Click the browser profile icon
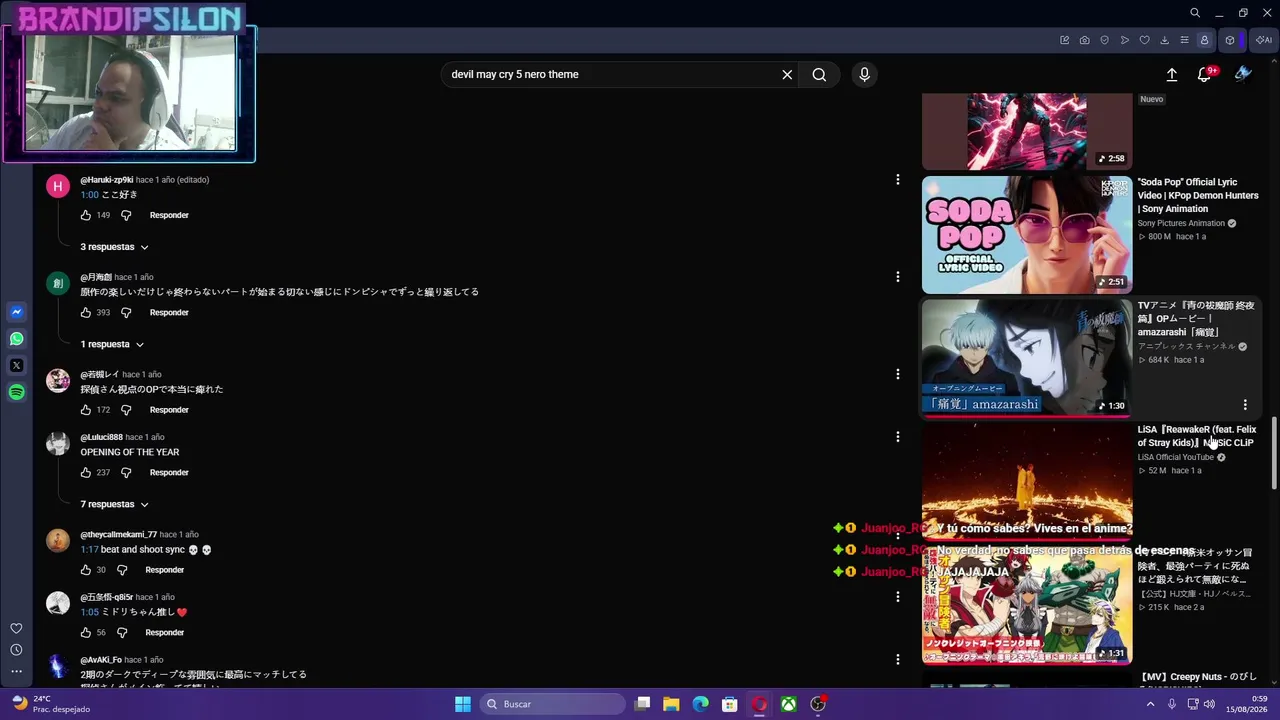The image size is (1280, 720). pos(1204,40)
